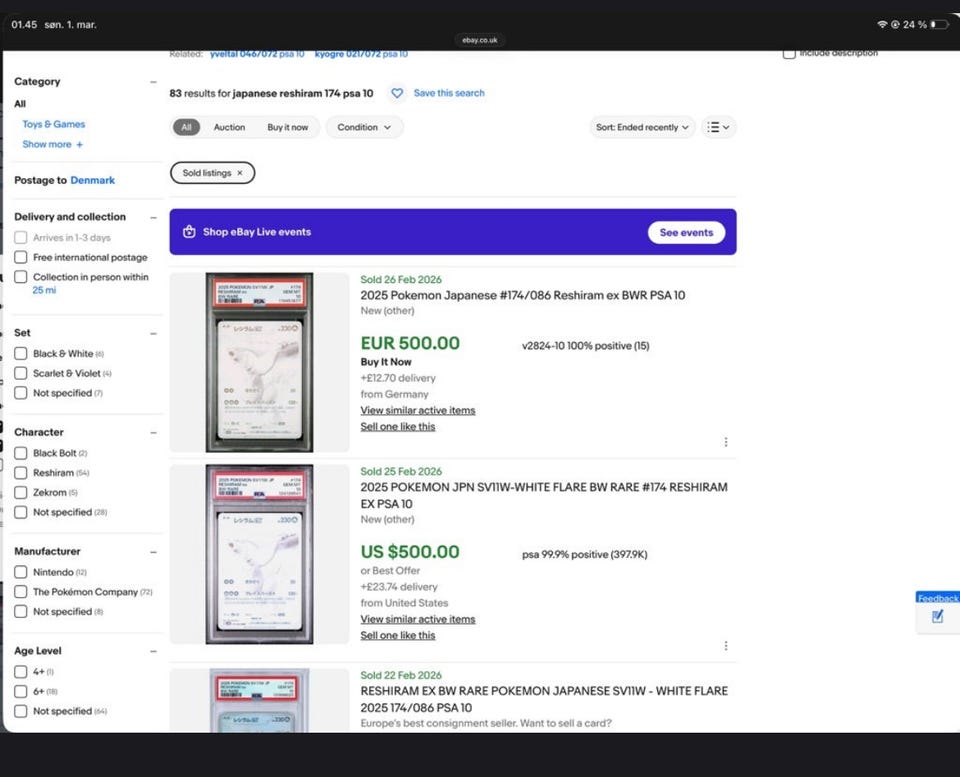Switch to the Auction tab
The height and width of the screenshot is (777, 960).
click(x=229, y=127)
